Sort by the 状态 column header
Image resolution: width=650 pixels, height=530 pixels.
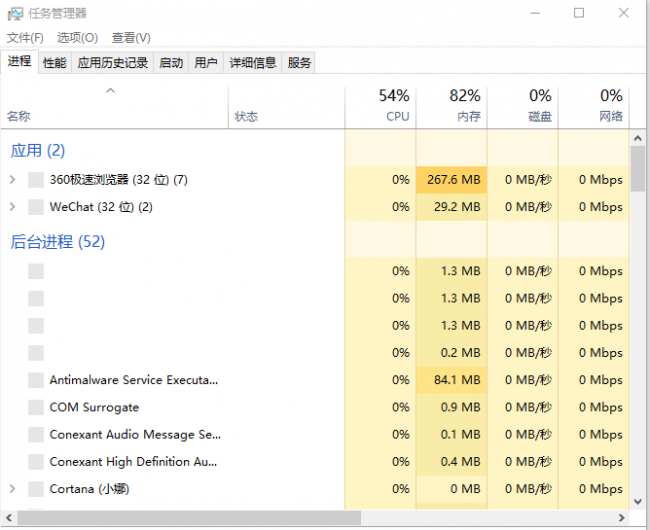pos(286,107)
